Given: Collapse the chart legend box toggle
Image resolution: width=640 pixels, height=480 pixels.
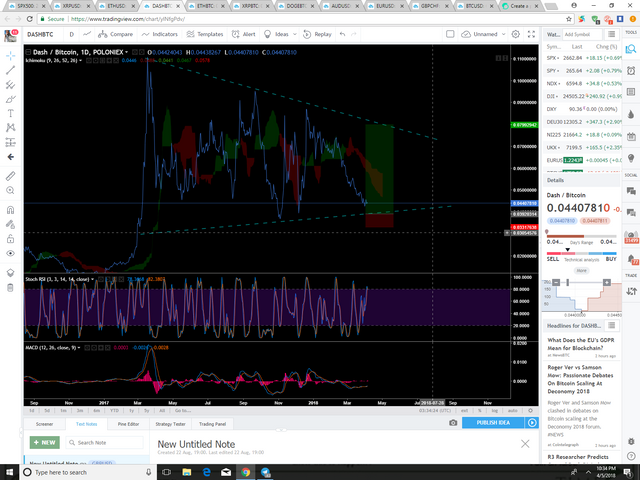Looking at the screenshot, I should coord(28,52).
